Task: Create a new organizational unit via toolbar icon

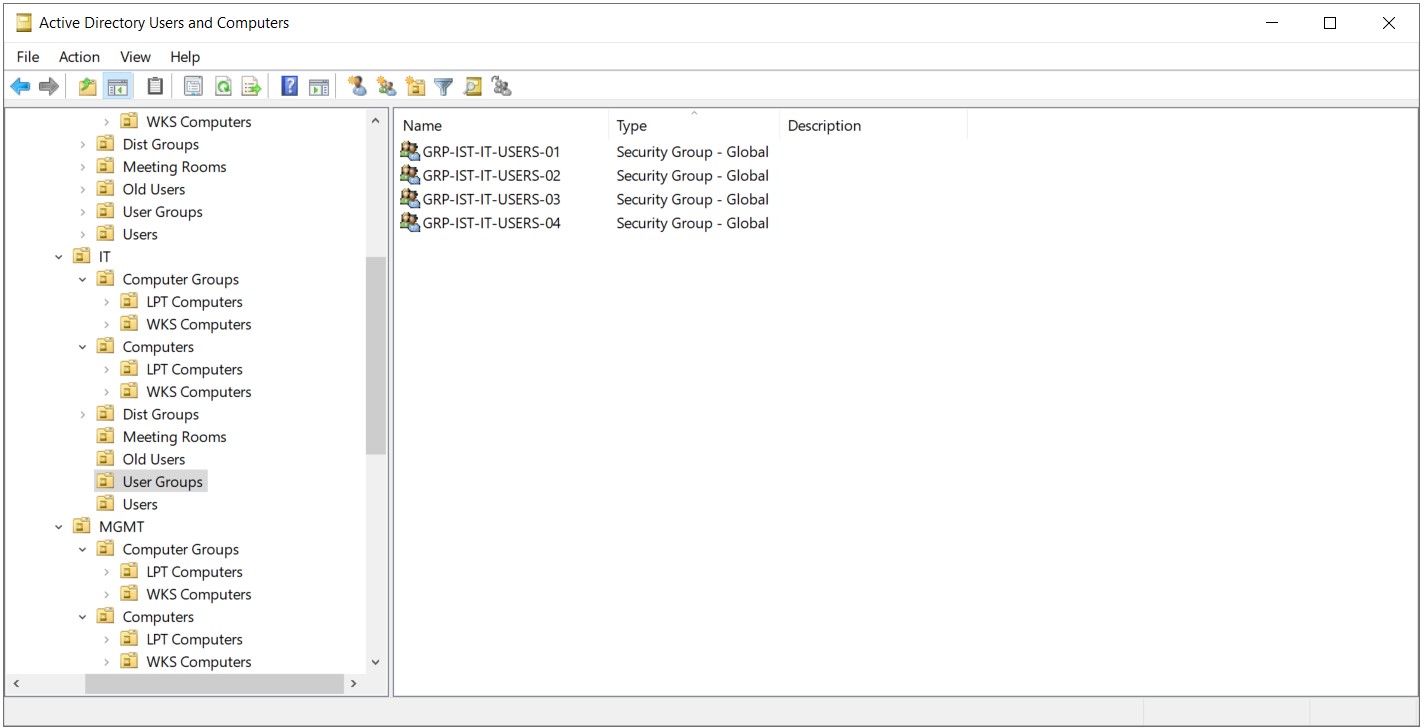Action: (x=415, y=87)
